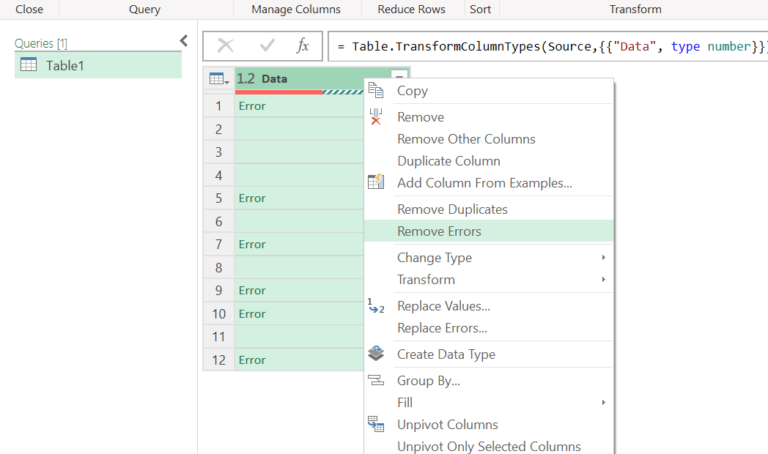This screenshot has width=768, height=454.
Task: Click the Reduce Rows ribbon group
Action: coord(411,9)
